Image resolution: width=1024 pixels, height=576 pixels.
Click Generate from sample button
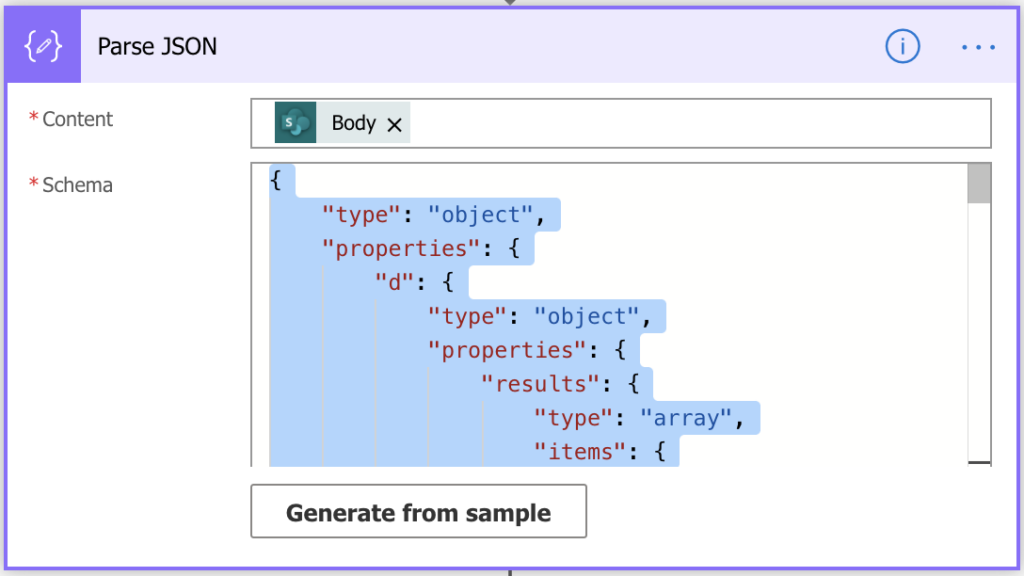tap(419, 511)
